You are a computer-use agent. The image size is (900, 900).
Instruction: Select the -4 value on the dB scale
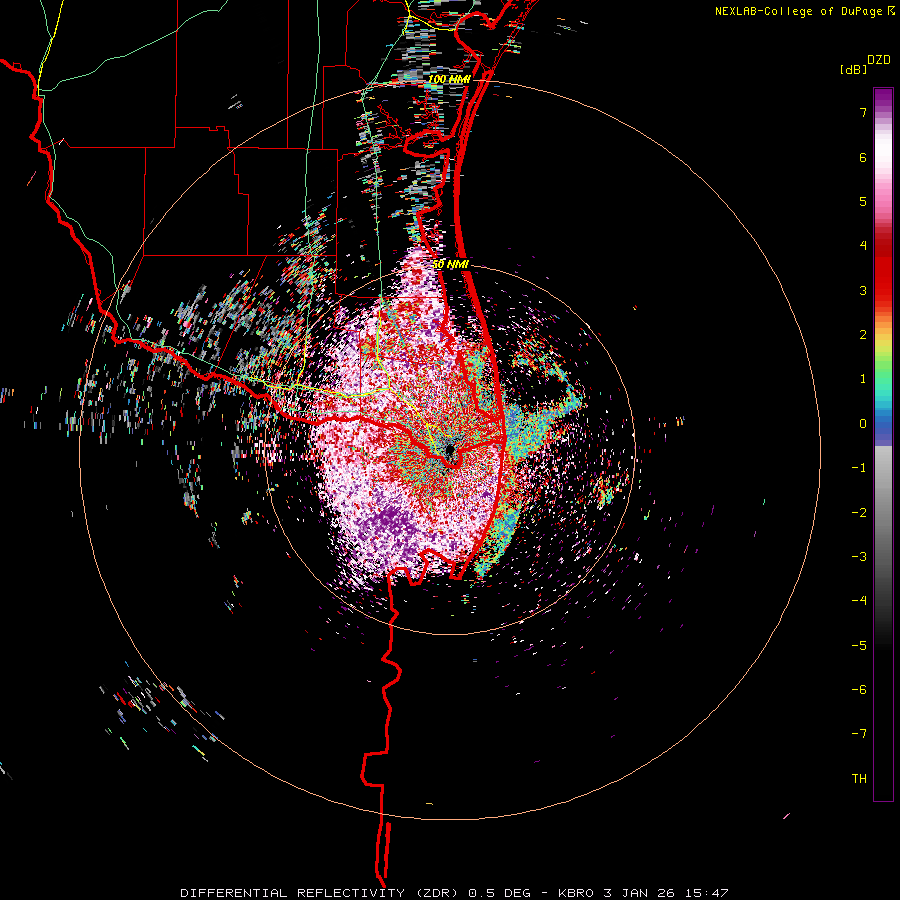tap(859, 601)
